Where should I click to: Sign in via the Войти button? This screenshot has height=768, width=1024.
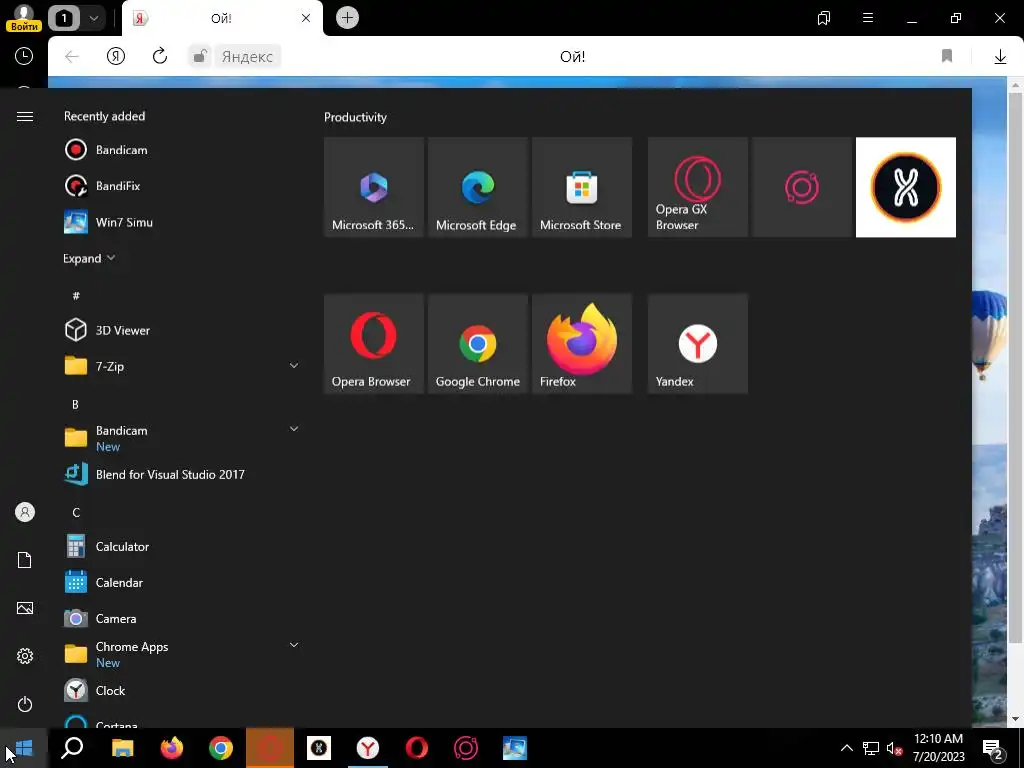point(24,27)
